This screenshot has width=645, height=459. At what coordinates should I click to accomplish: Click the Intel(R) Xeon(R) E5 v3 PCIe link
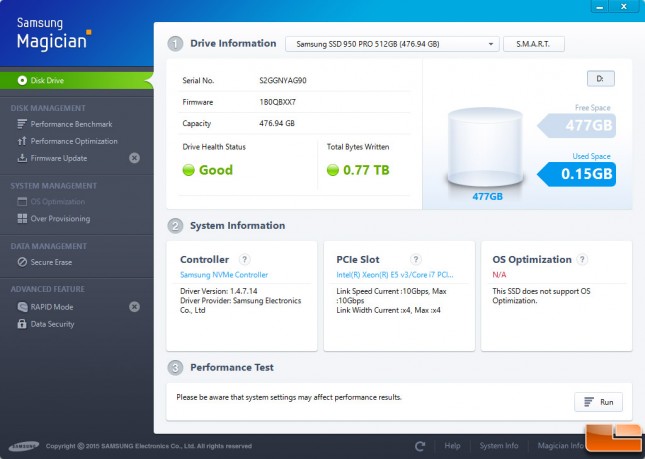(x=395, y=275)
